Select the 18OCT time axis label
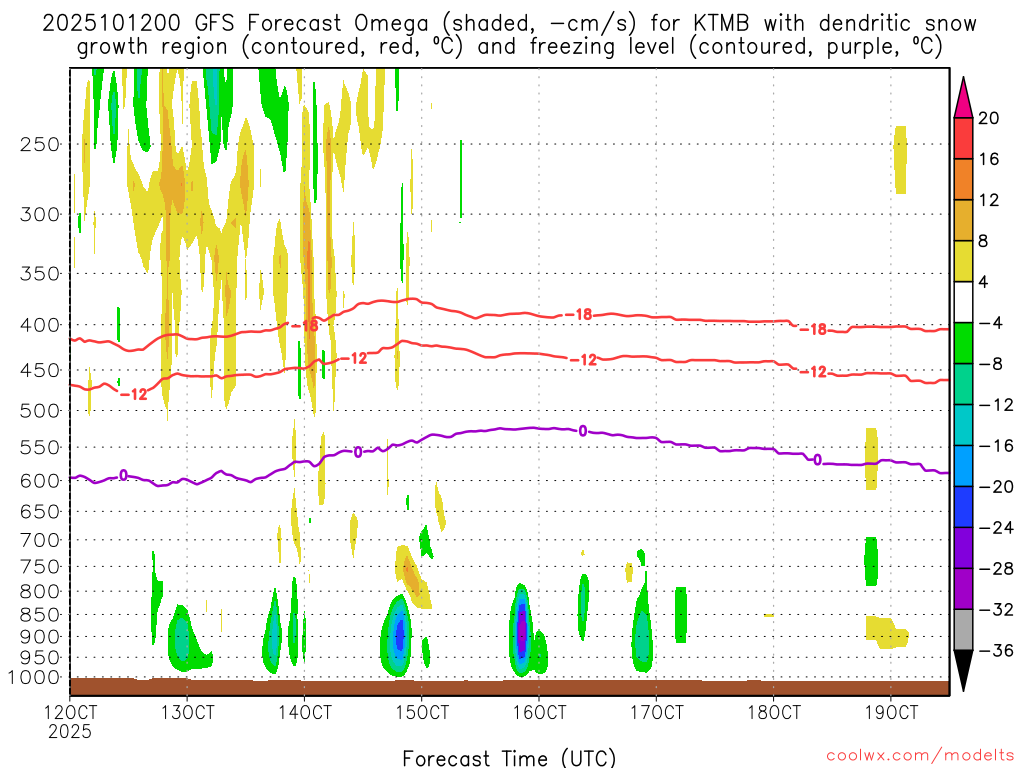The image size is (1024, 768). click(x=774, y=712)
